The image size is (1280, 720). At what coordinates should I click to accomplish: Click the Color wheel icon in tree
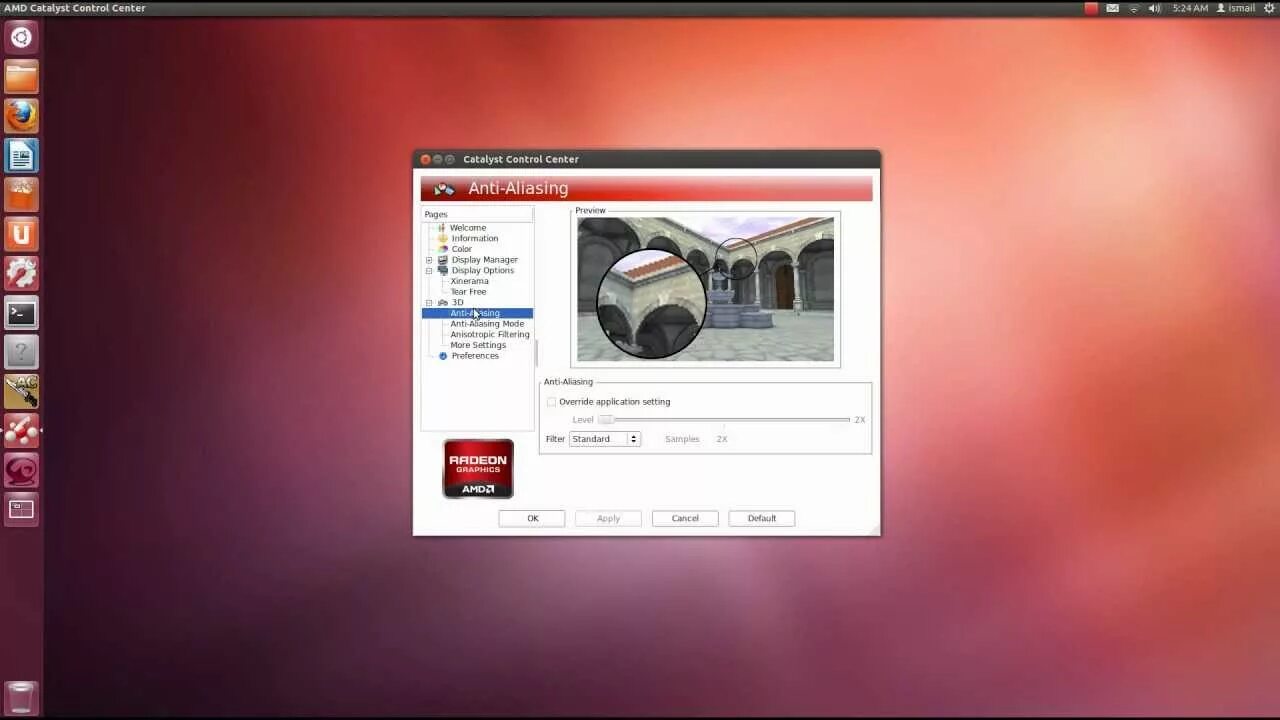click(x=442, y=249)
